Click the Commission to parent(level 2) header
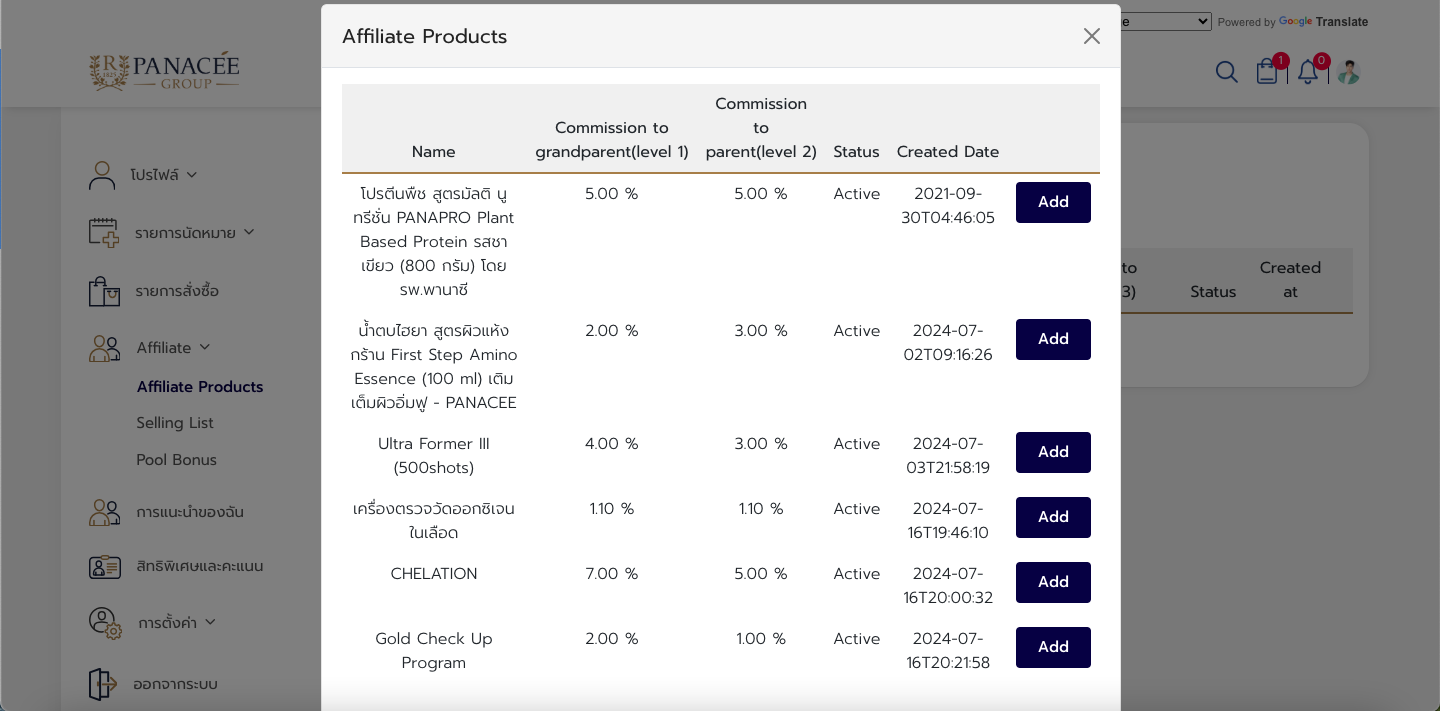 point(761,128)
